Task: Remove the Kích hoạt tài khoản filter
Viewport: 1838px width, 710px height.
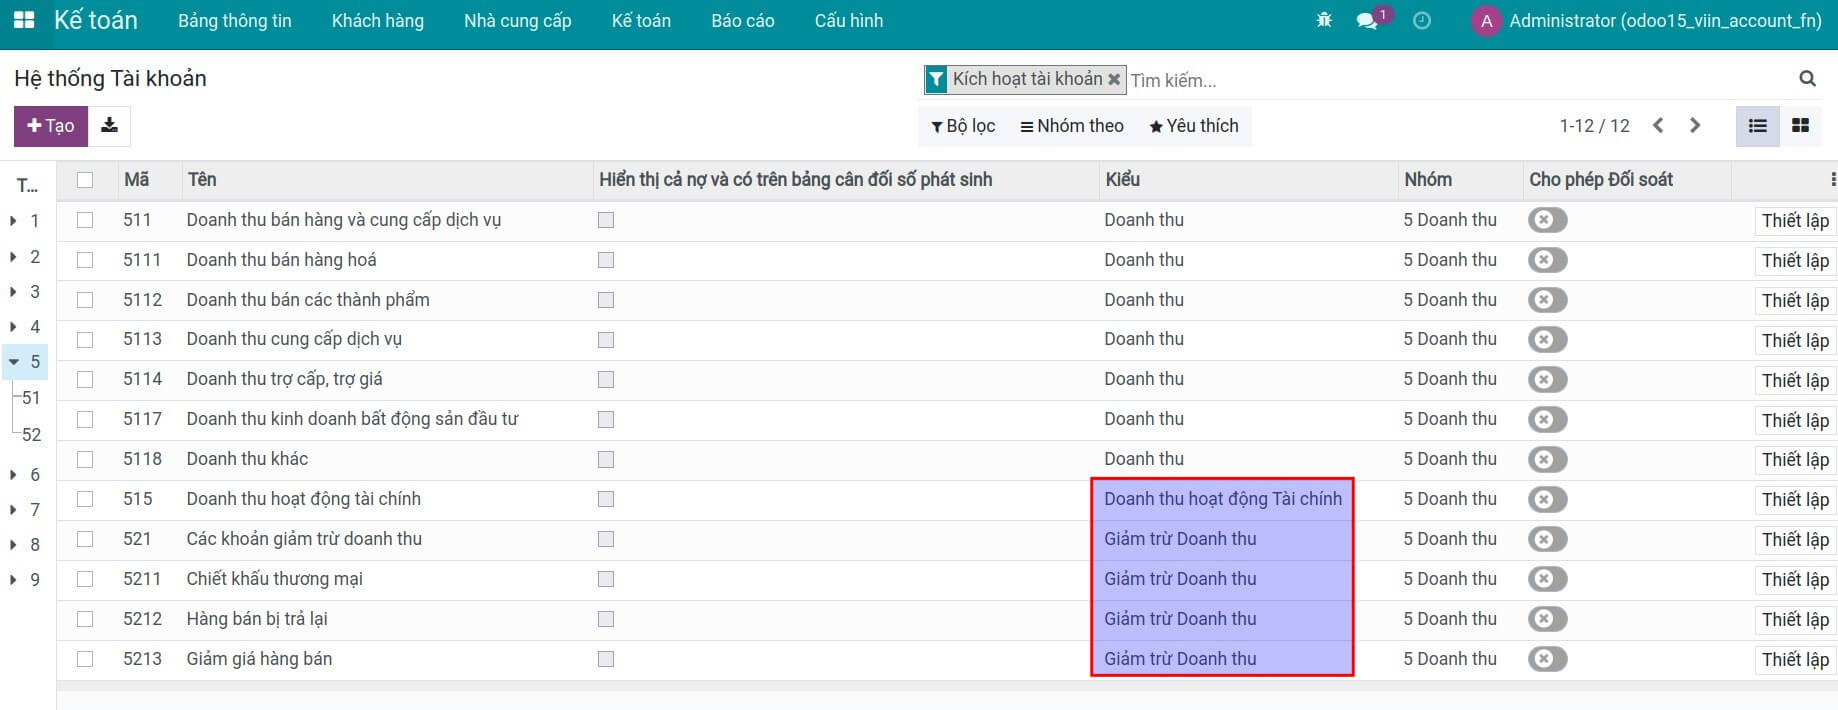Action: 1114,79
